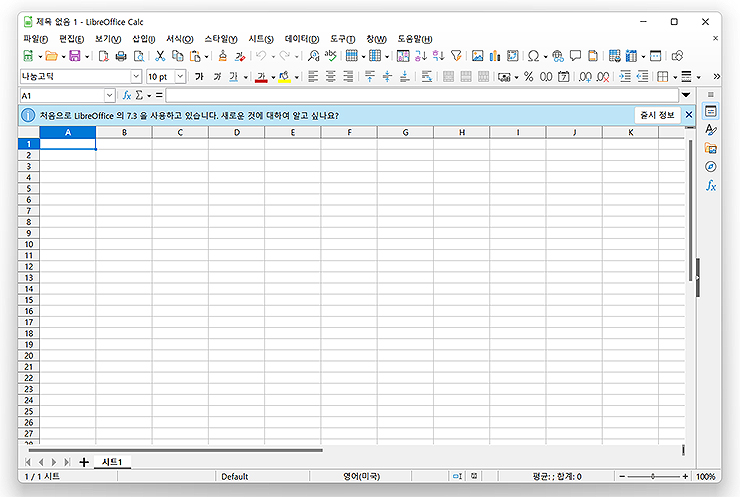Click column D header

click(x=236, y=132)
